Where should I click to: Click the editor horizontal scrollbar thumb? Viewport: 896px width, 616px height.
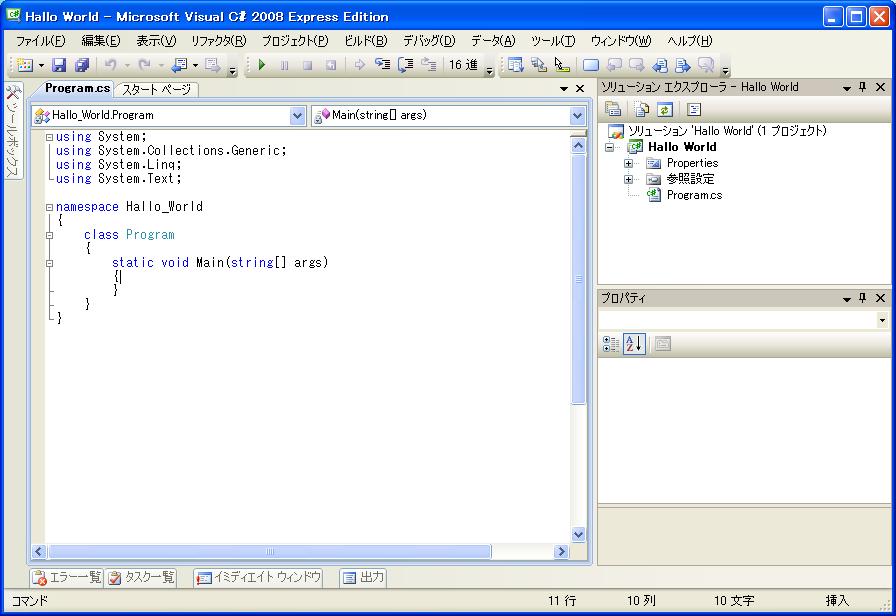[270, 551]
